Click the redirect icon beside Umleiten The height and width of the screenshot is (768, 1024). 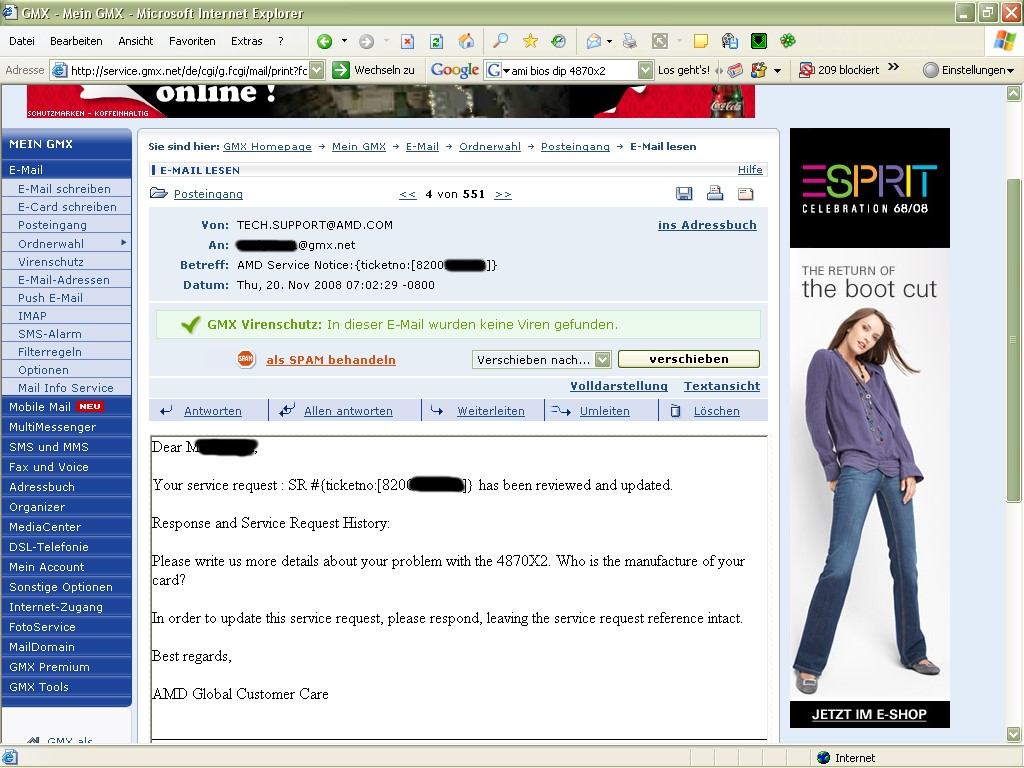(561, 411)
